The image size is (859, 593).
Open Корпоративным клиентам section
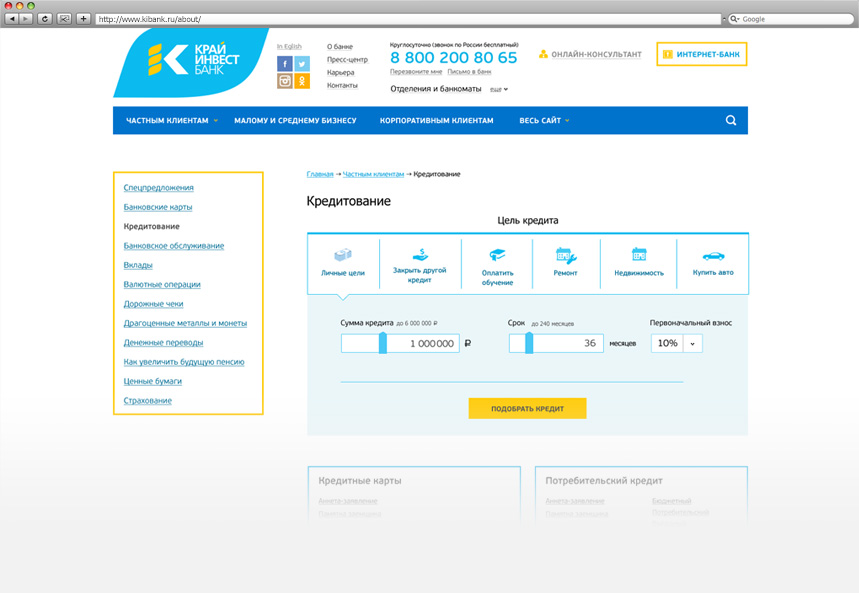tap(437, 121)
